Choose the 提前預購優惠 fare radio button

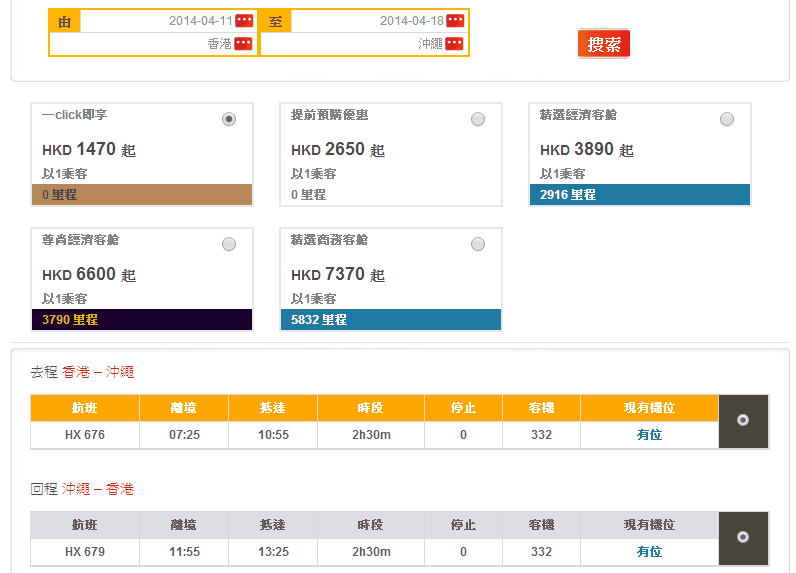click(478, 119)
